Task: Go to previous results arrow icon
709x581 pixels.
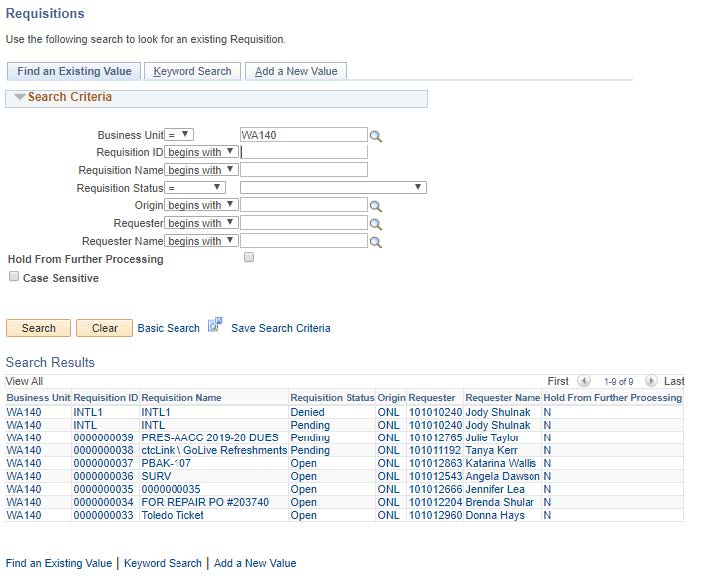Action: point(584,381)
